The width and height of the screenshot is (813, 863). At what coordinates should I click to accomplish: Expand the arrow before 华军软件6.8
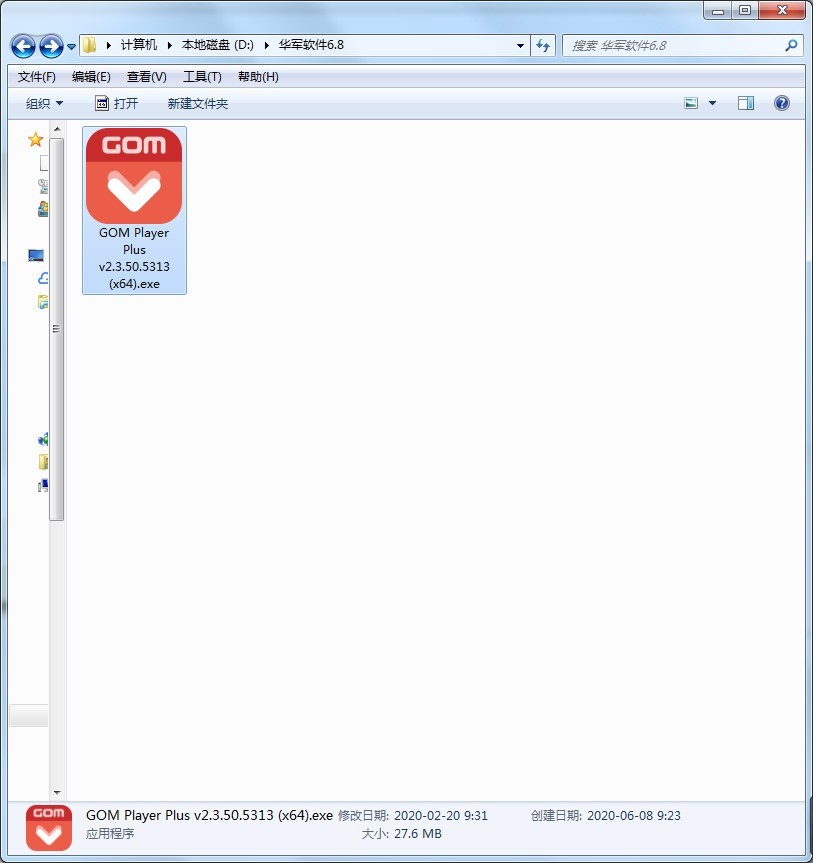pos(266,45)
